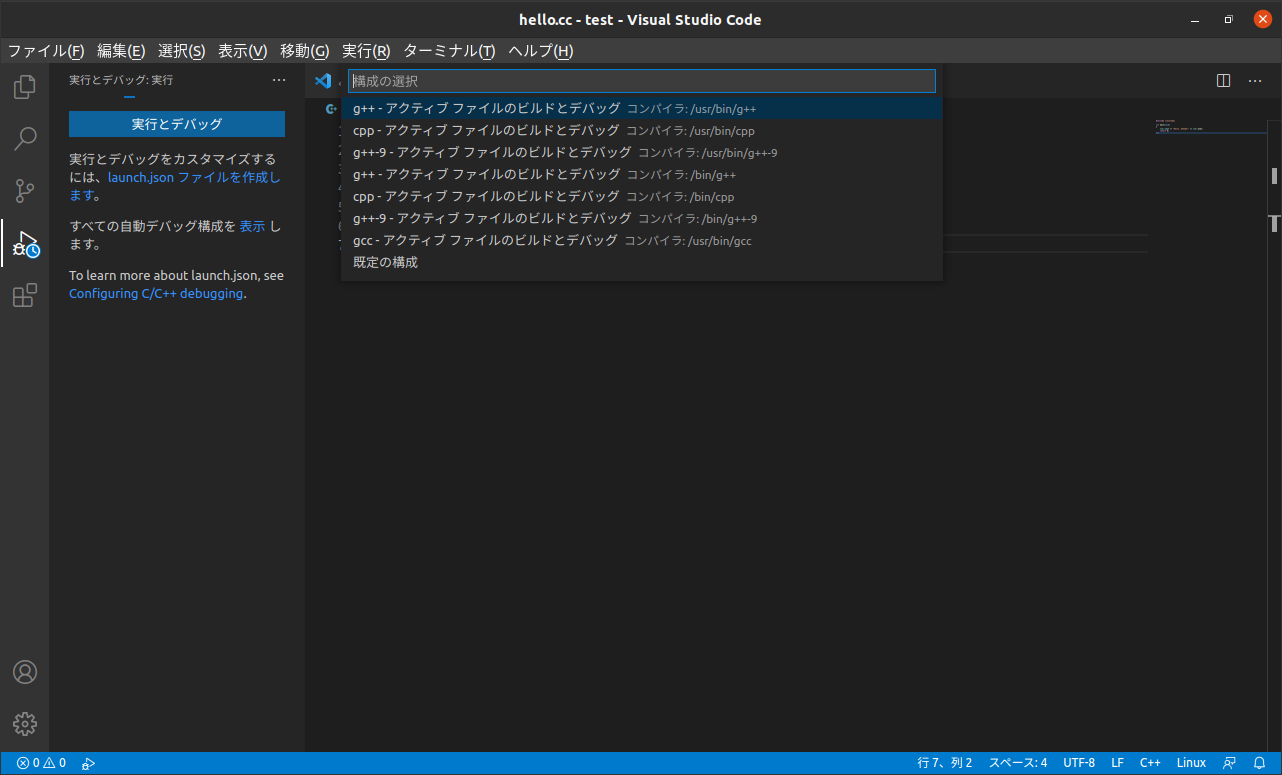Select gcc configuration with /usr/bin/gcc compiler

[x=642, y=240]
